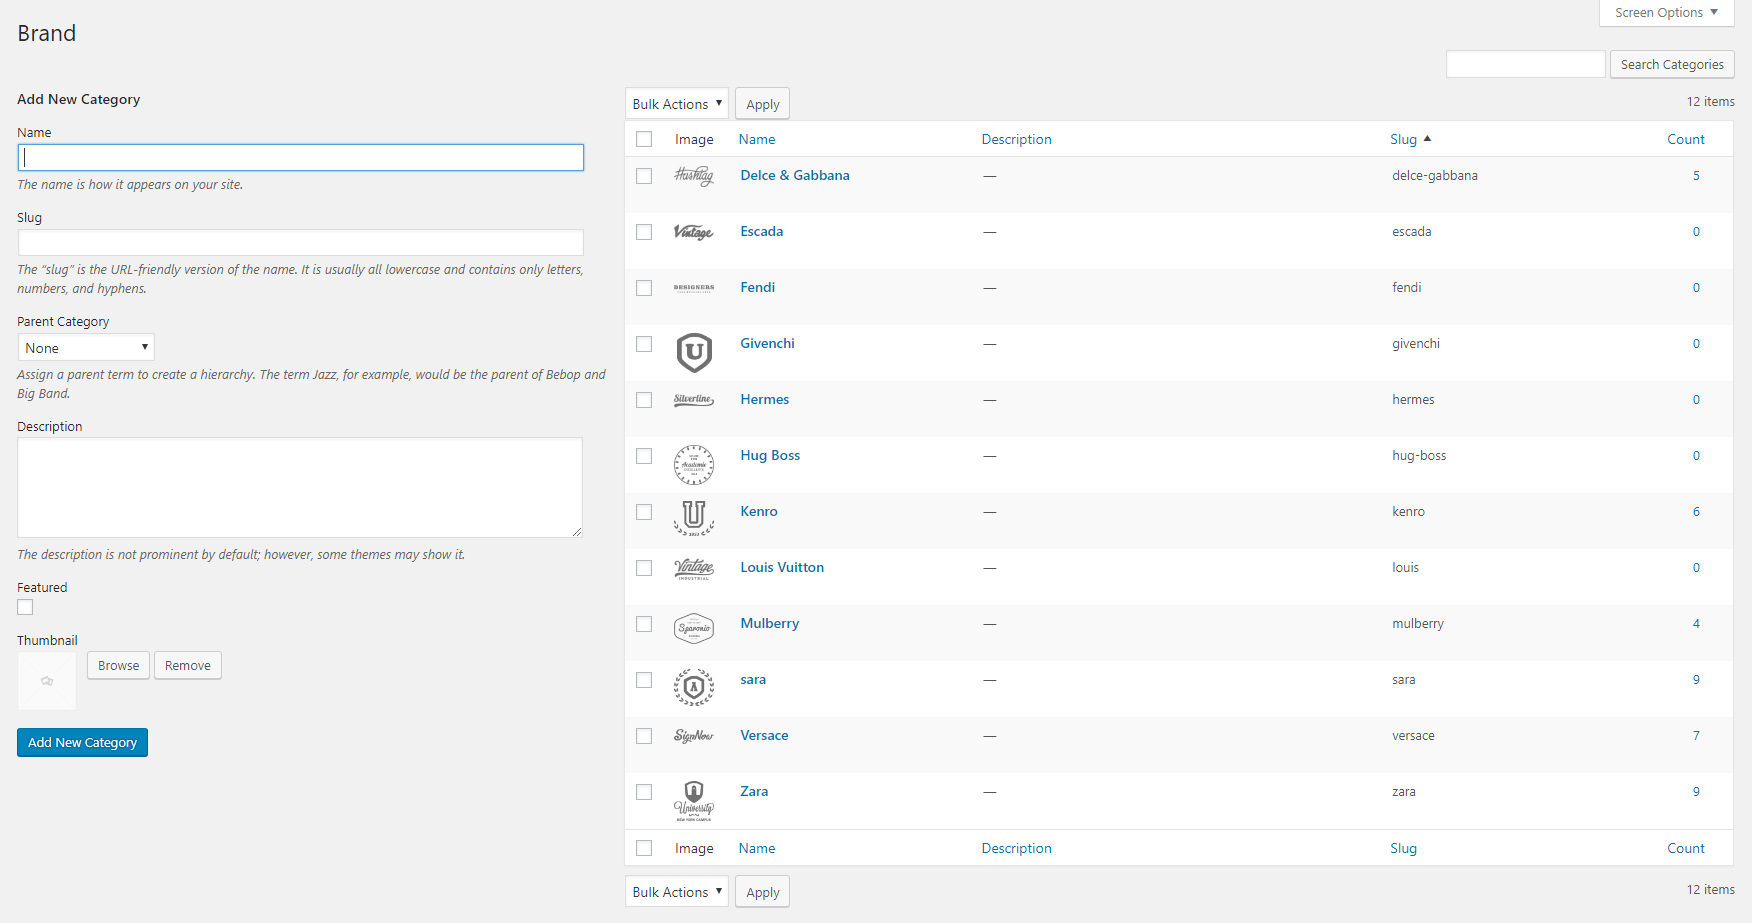This screenshot has width=1752, height=923.
Task: Click the sara brand badge image
Action: pos(694,688)
